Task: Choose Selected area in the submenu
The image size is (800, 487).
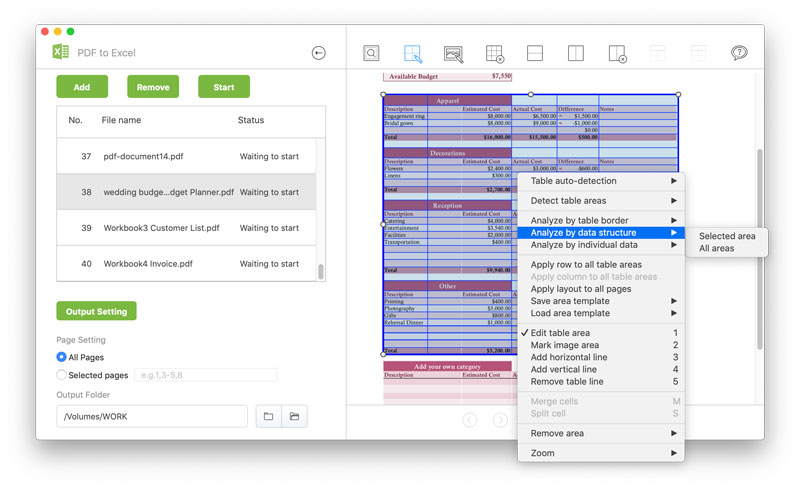Action: [727, 236]
